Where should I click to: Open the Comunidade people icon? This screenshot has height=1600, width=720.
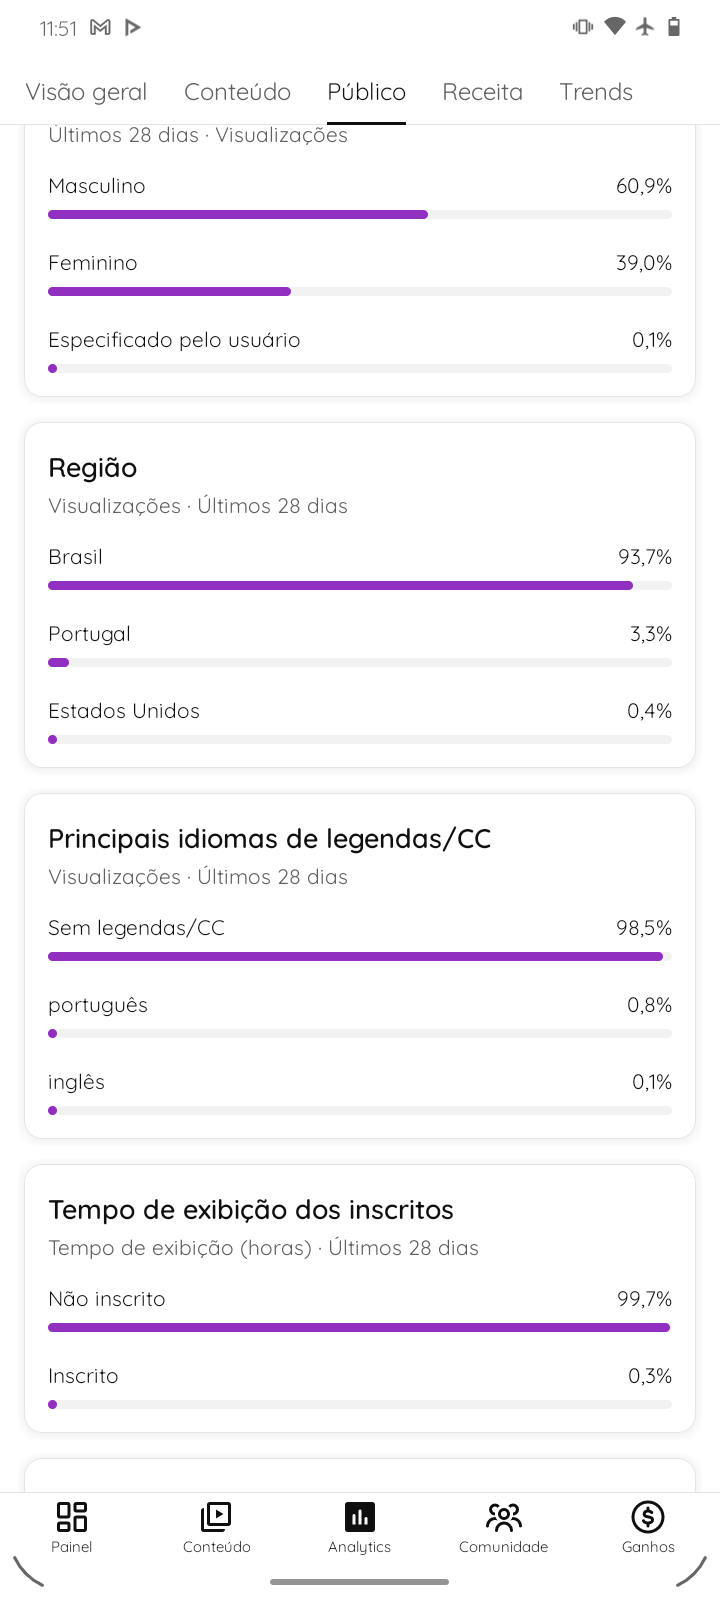[x=504, y=1517]
